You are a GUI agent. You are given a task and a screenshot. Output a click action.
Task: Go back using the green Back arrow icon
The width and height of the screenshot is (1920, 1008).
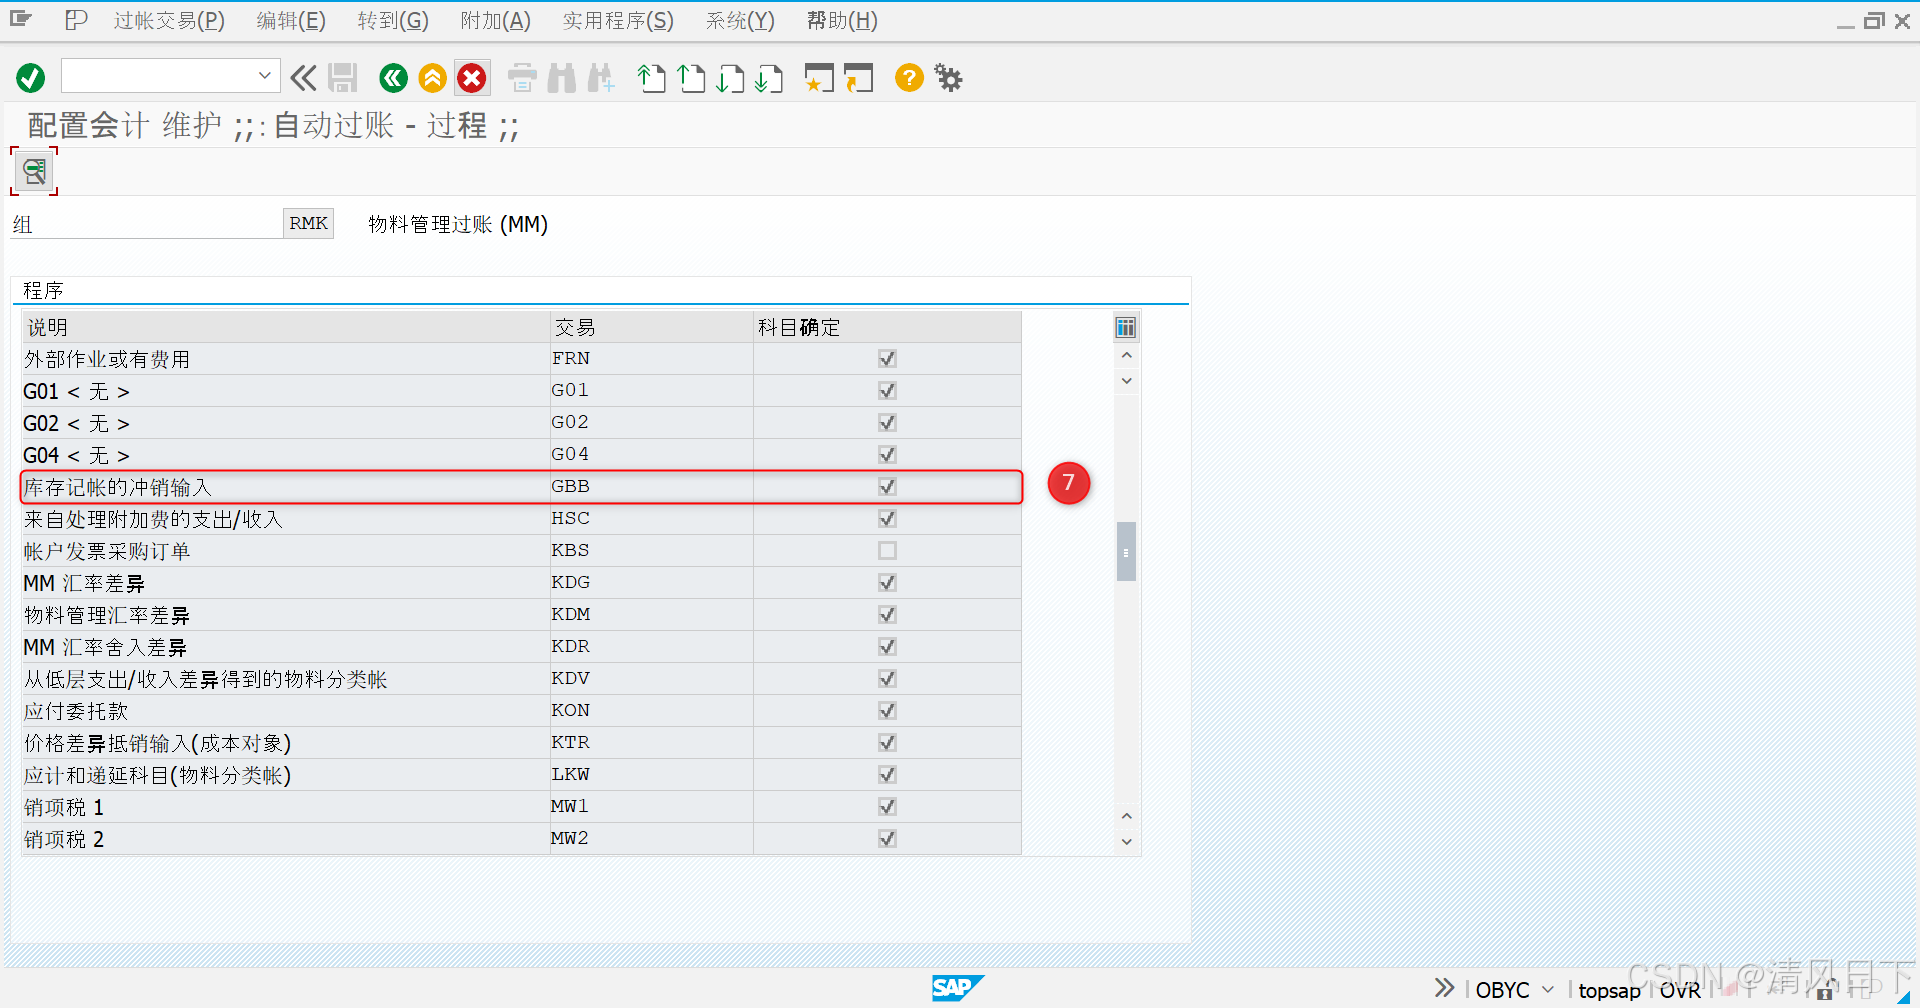coord(392,77)
